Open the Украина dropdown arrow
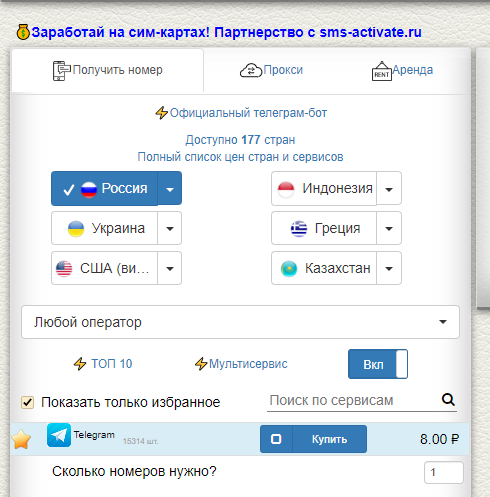This screenshot has width=490, height=497. [170, 228]
